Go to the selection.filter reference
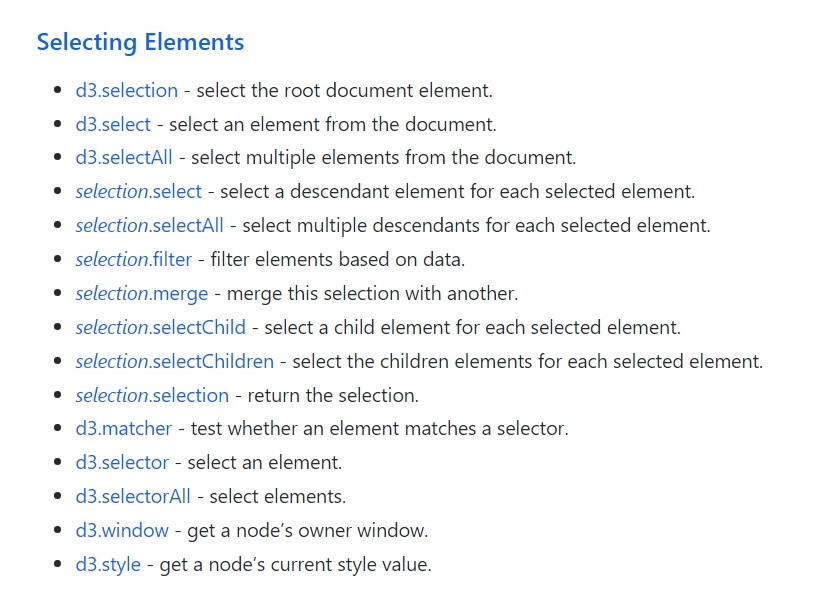This screenshot has width=822, height=595. 134,259
